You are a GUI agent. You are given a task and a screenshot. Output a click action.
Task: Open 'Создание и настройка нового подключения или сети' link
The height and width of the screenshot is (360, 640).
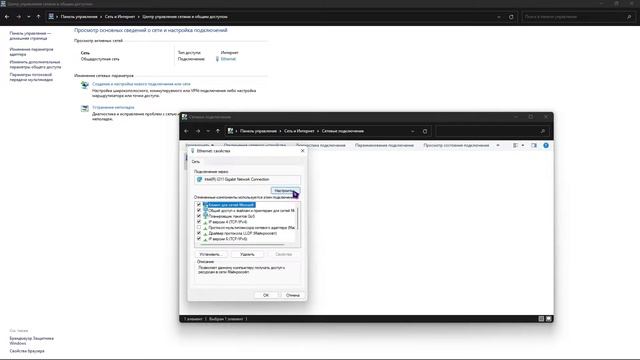[x=141, y=84]
